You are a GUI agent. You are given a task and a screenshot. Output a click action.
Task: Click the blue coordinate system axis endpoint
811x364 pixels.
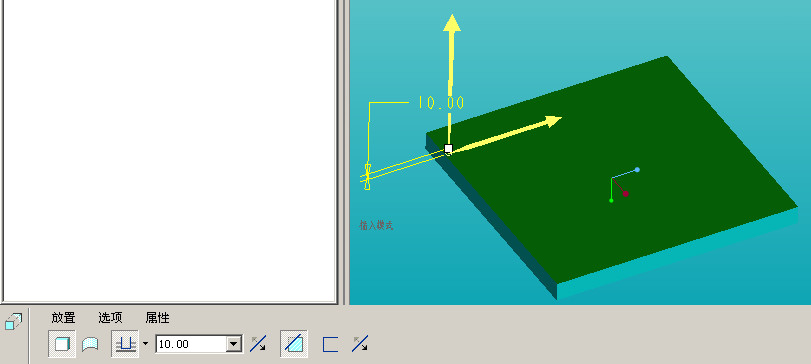[x=637, y=170]
